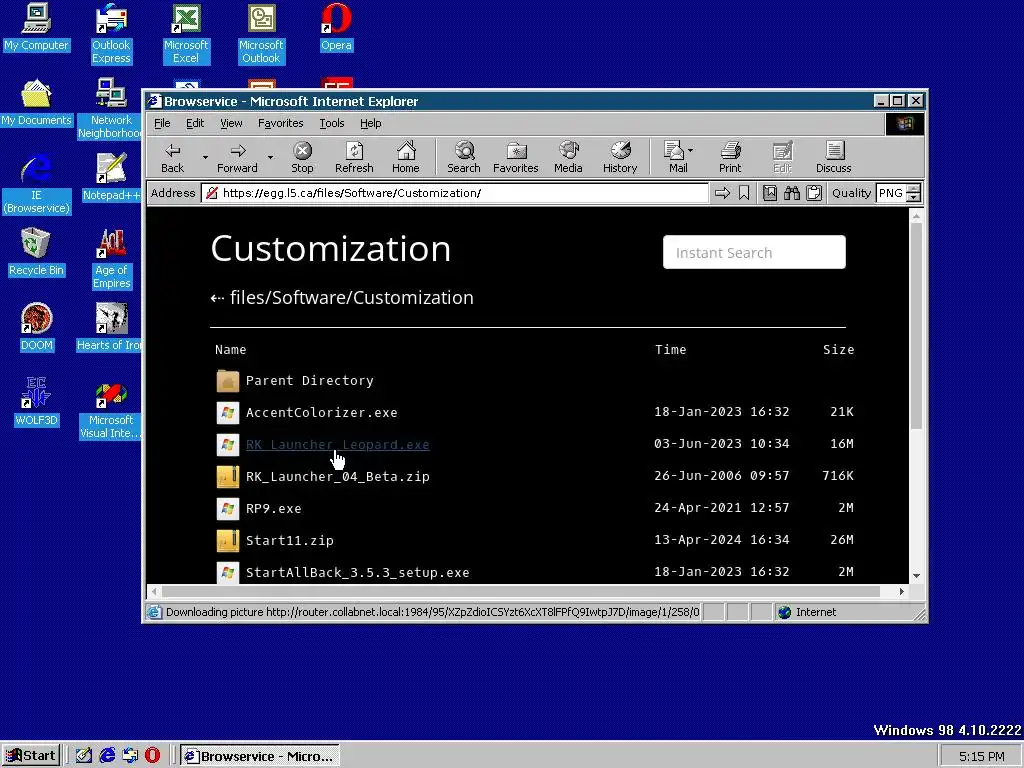Open the Back button history dropdown arrow
Image resolution: width=1024 pixels, height=768 pixels.
click(205, 157)
